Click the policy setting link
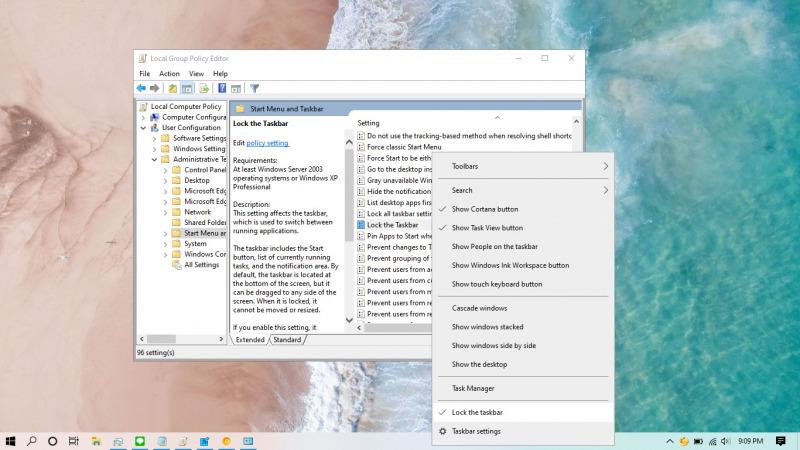Viewport: 800px width, 450px height. click(268, 143)
